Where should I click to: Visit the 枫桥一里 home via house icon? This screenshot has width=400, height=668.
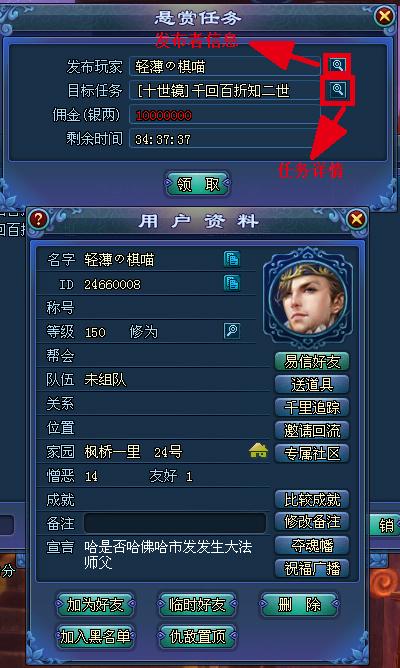(x=259, y=451)
